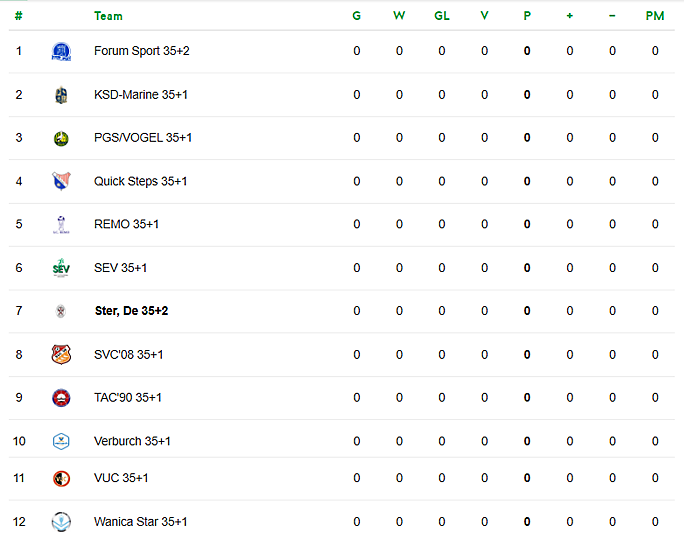The image size is (684, 543).
Task: Click the Quick Steps shield logo
Action: point(61,181)
